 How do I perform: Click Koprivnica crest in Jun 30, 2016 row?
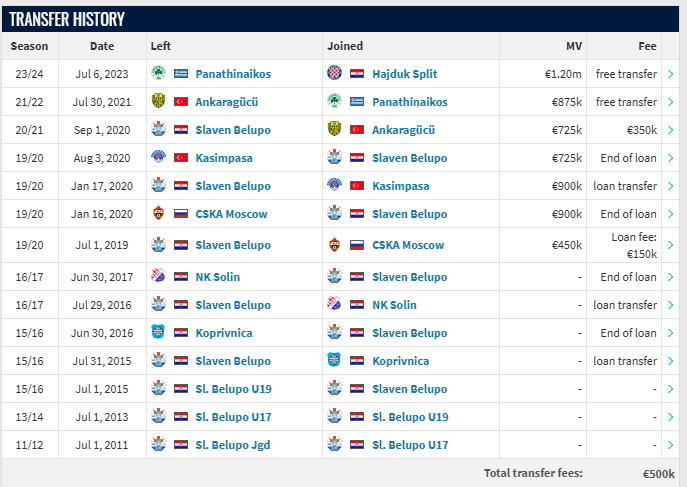pyautogui.click(x=158, y=332)
